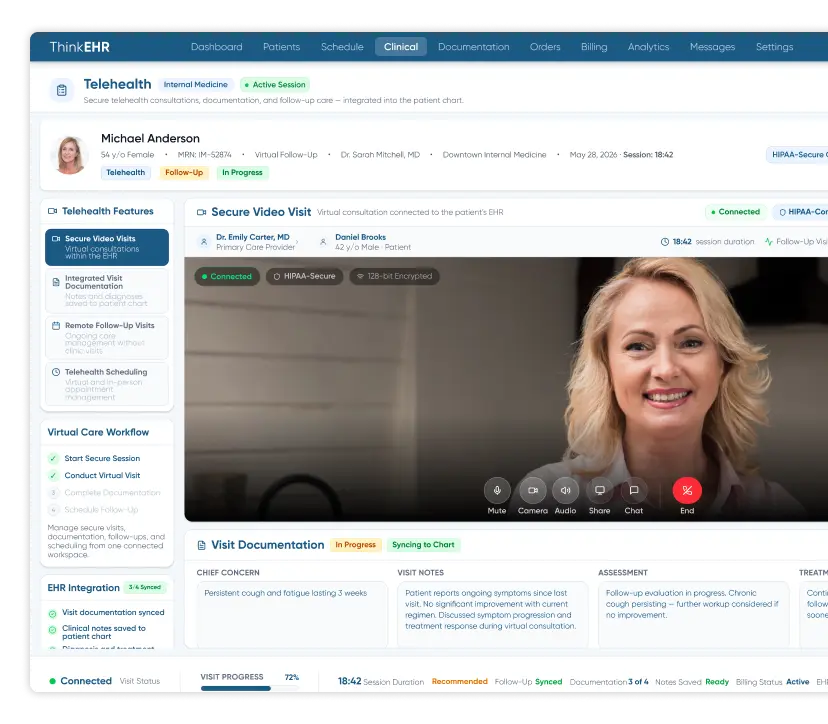828x724 pixels.
Task: Click the Downtown Internal Medicine text
Action: (494, 155)
